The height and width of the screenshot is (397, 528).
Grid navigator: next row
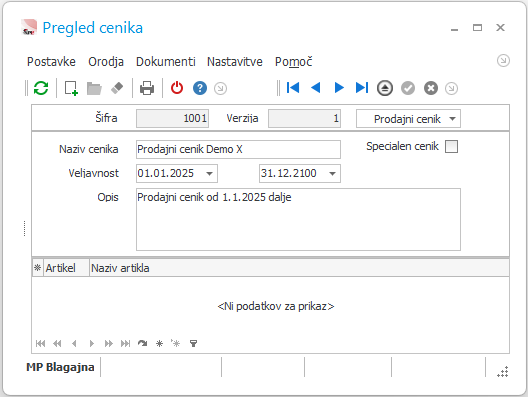92,343
